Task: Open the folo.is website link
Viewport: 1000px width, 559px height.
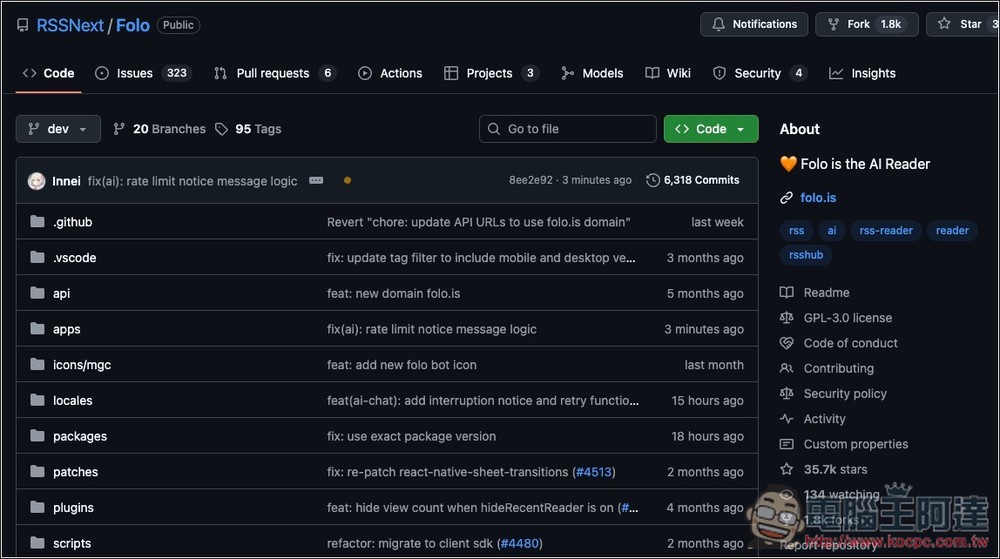Action: (x=818, y=198)
